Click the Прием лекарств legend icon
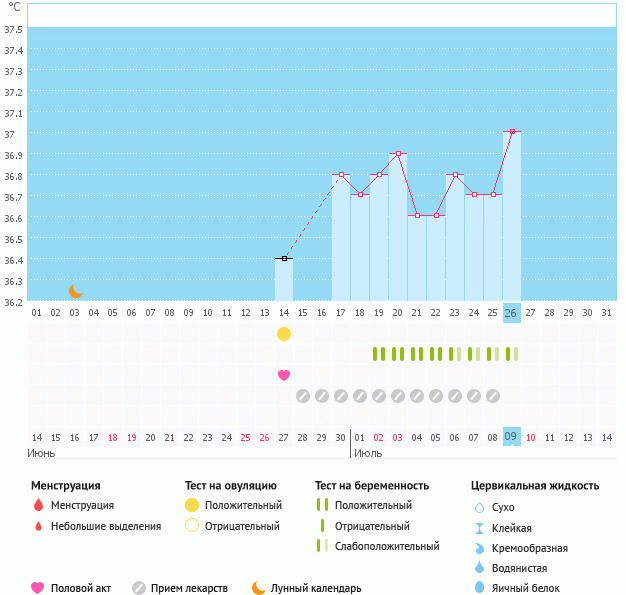Viewport: 626px width, 595px height. [x=139, y=588]
